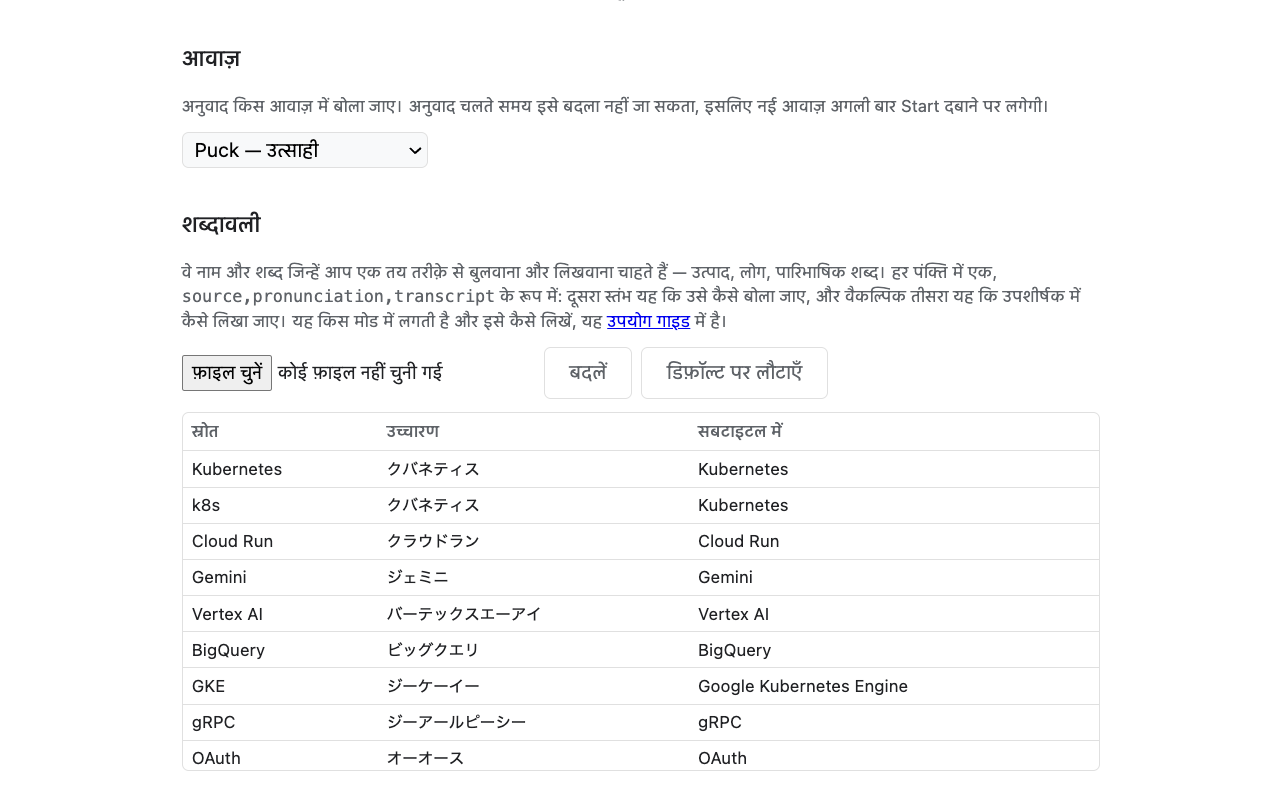The height and width of the screenshot is (800, 1280).
Task: Open the उपयोग गाइड link
Action: pyautogui.click(x=648, y=321)
